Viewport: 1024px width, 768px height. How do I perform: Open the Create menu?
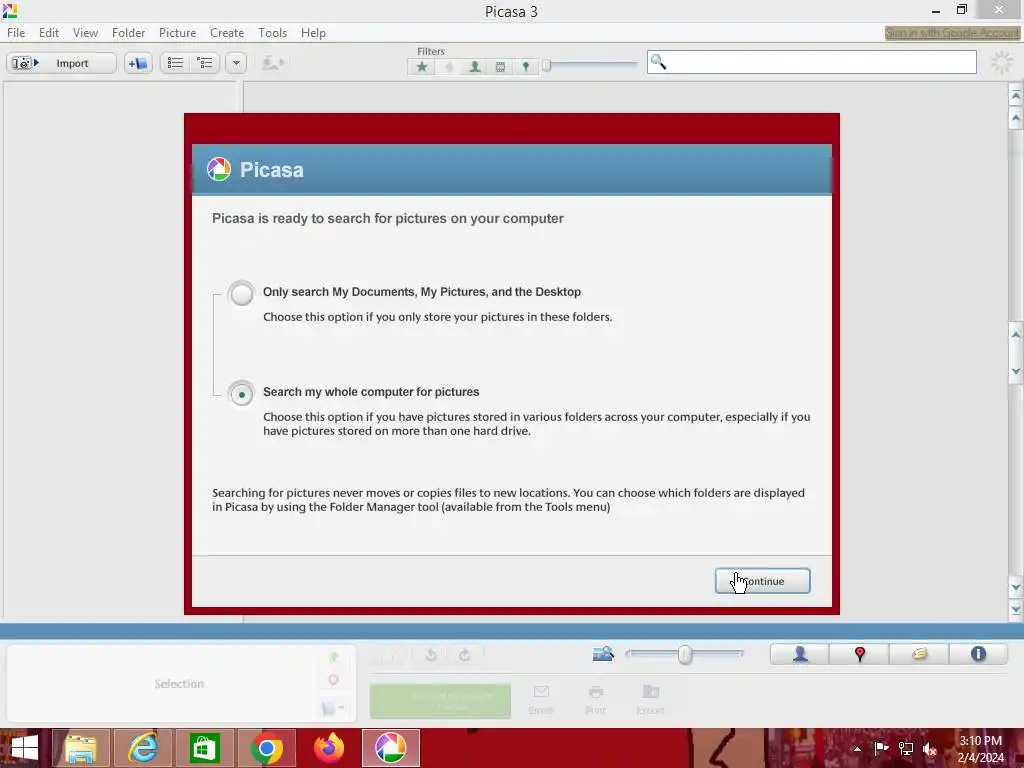tap(227, 33)
